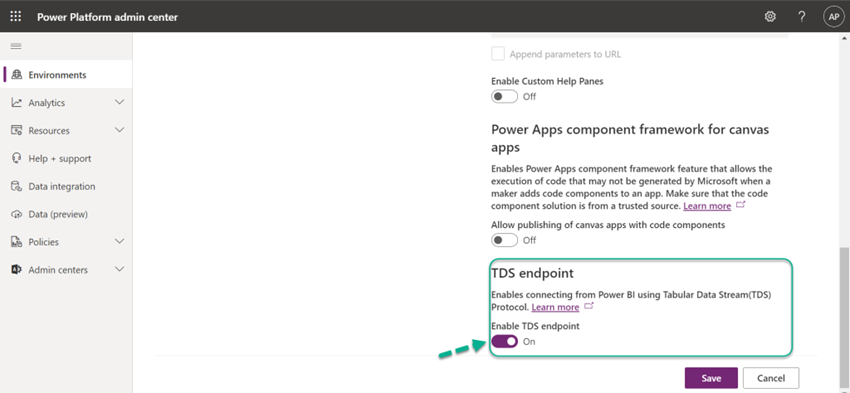
Task: Click the TDS endpoint heading text
Action: coord(532,273)
